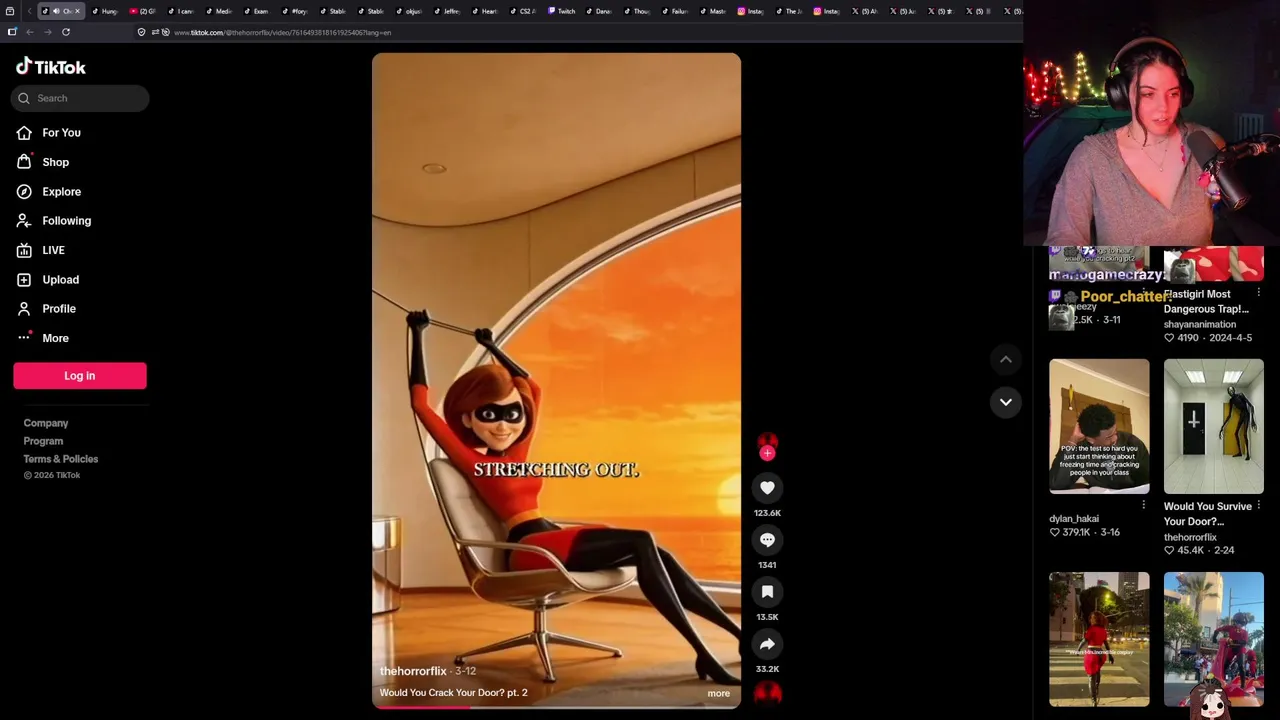
Task: Open the options menu for dylan_hakai video
Action: [1144, 505]
